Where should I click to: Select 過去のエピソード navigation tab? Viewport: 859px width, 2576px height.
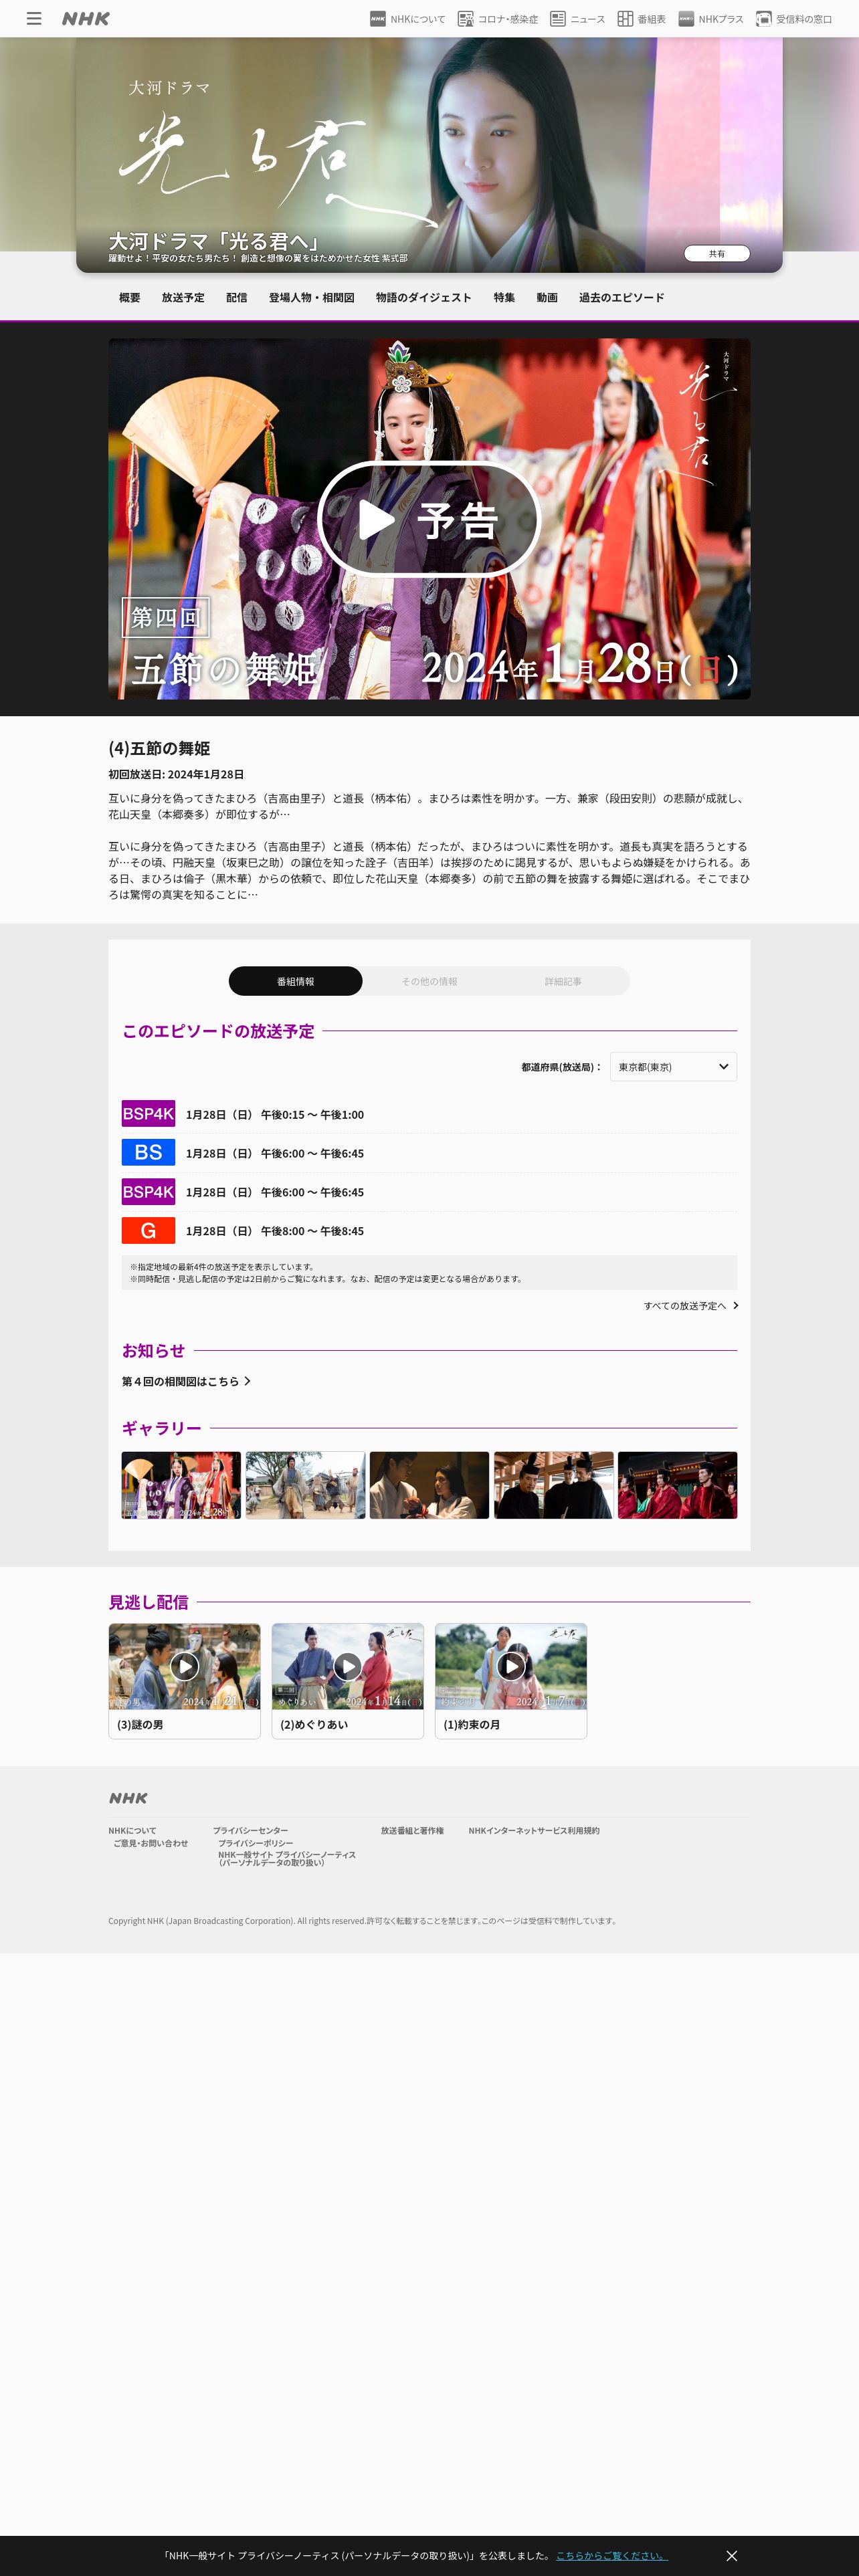[x=622, y=297]
